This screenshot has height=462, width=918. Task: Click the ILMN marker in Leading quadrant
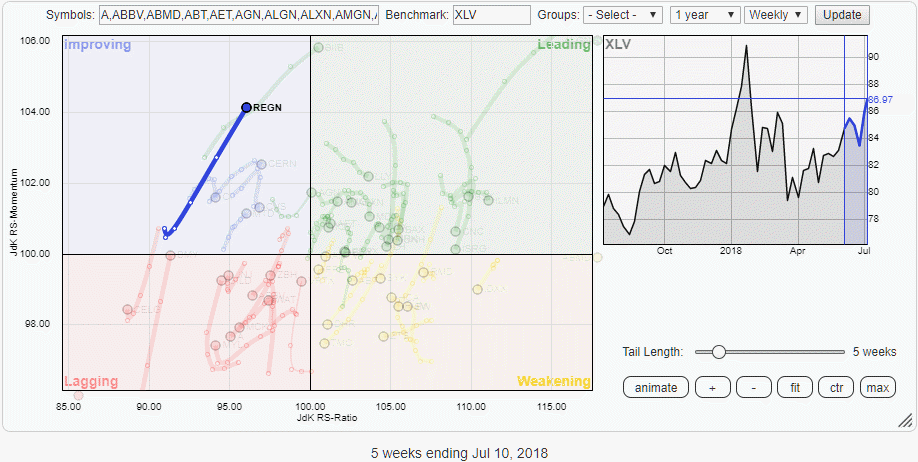click(x=488, y=200)
